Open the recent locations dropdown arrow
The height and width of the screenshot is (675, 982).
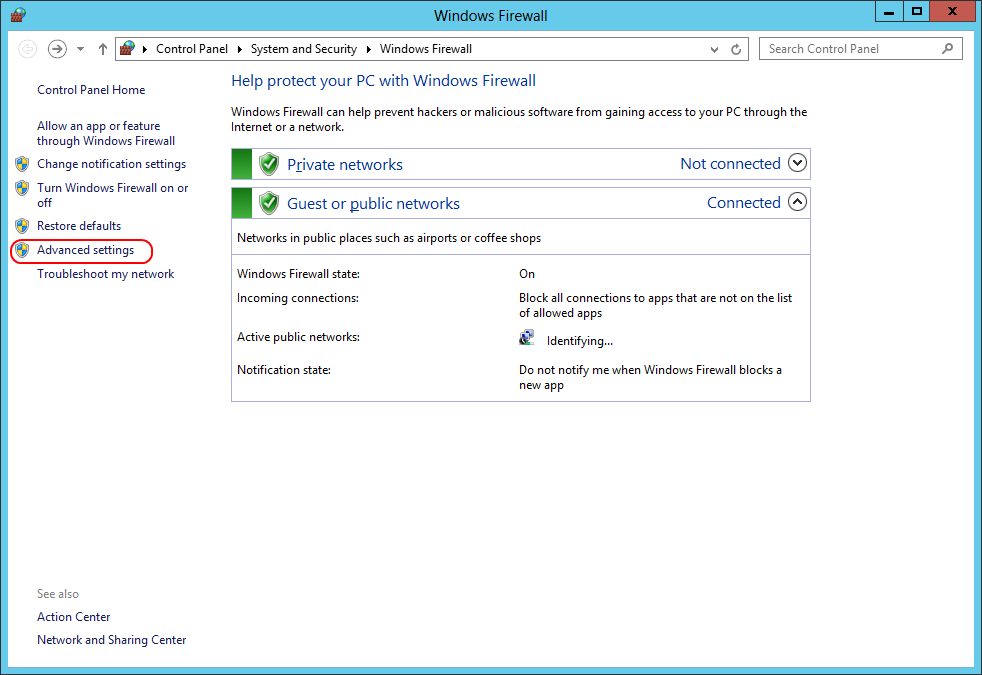tap(80, 49)
